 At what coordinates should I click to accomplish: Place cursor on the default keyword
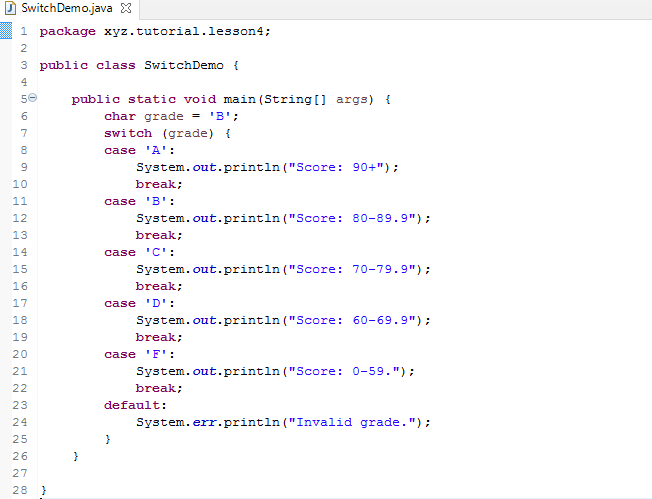point(135,405)
